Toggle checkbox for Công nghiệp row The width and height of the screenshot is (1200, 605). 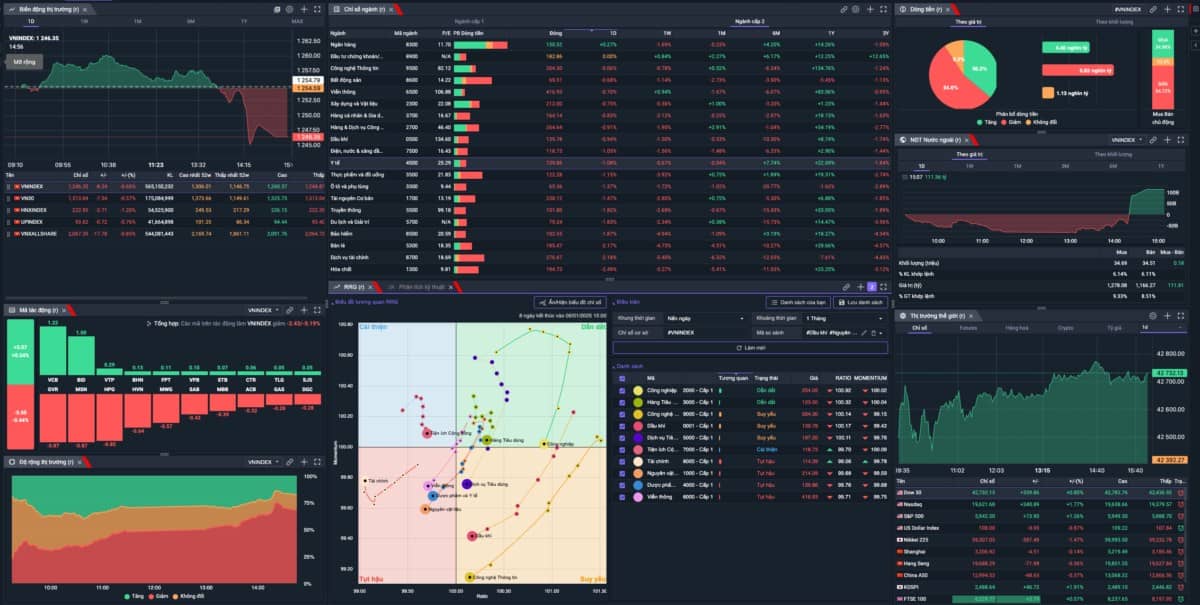tap(622, 390)
